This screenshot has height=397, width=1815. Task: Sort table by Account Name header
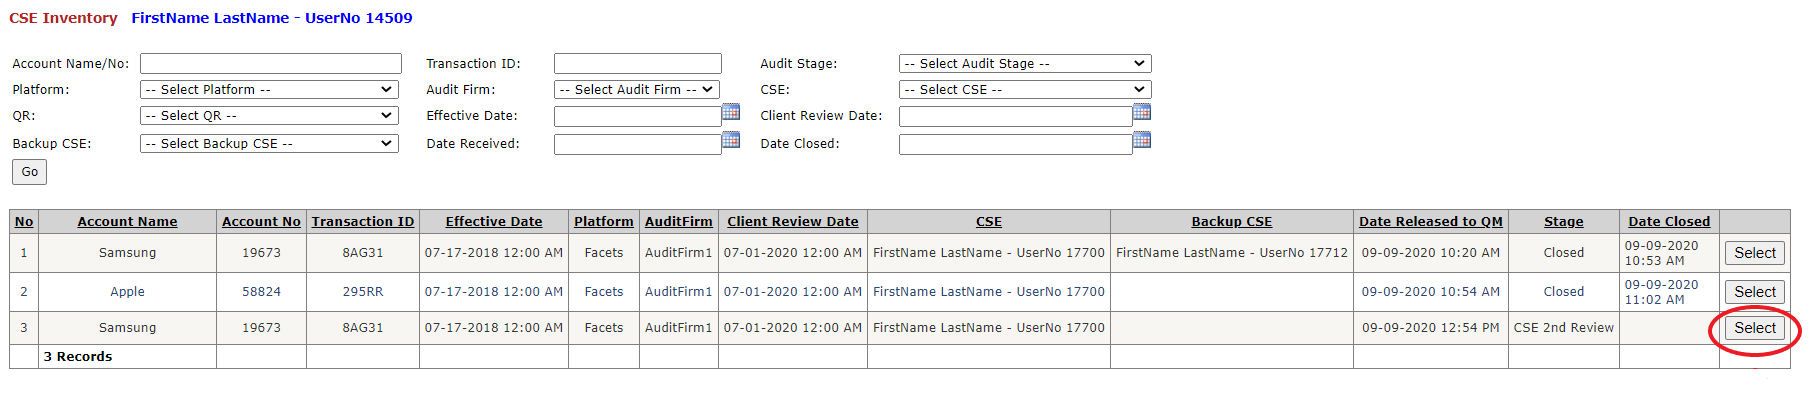(128, 222)
